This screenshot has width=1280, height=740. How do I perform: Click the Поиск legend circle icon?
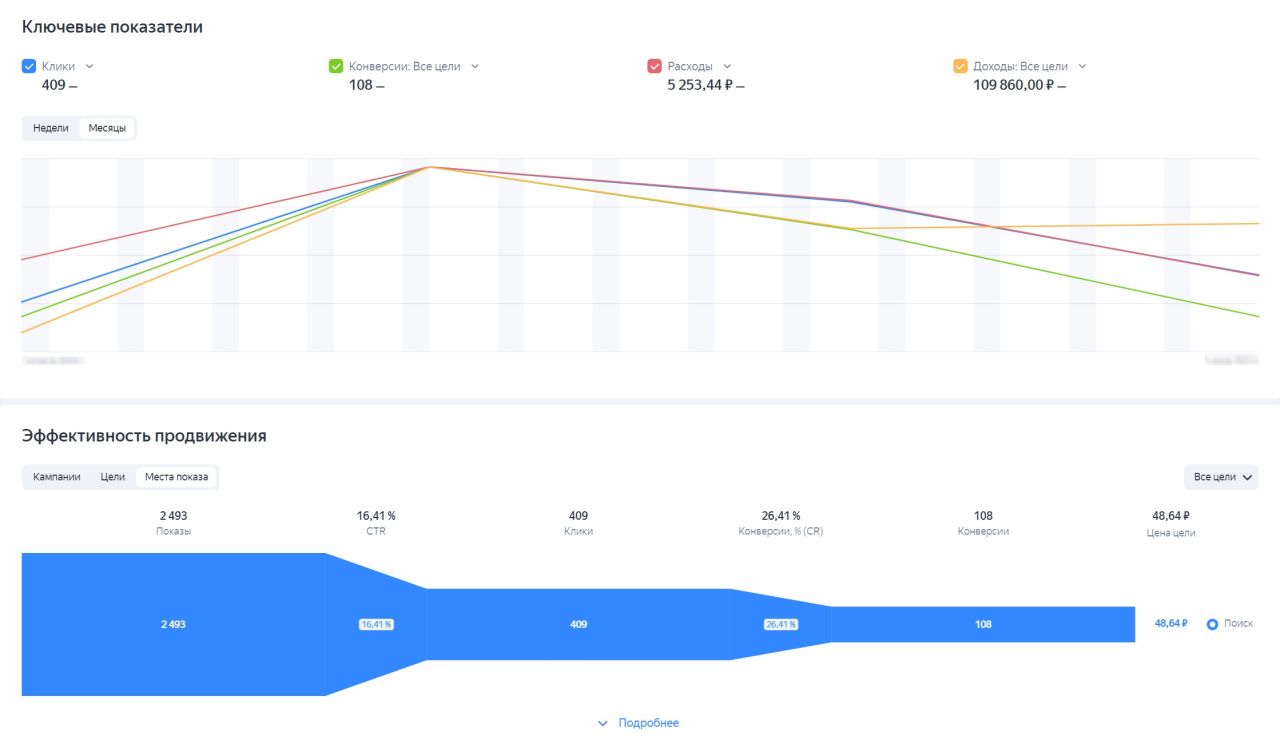pos(1212,624)
